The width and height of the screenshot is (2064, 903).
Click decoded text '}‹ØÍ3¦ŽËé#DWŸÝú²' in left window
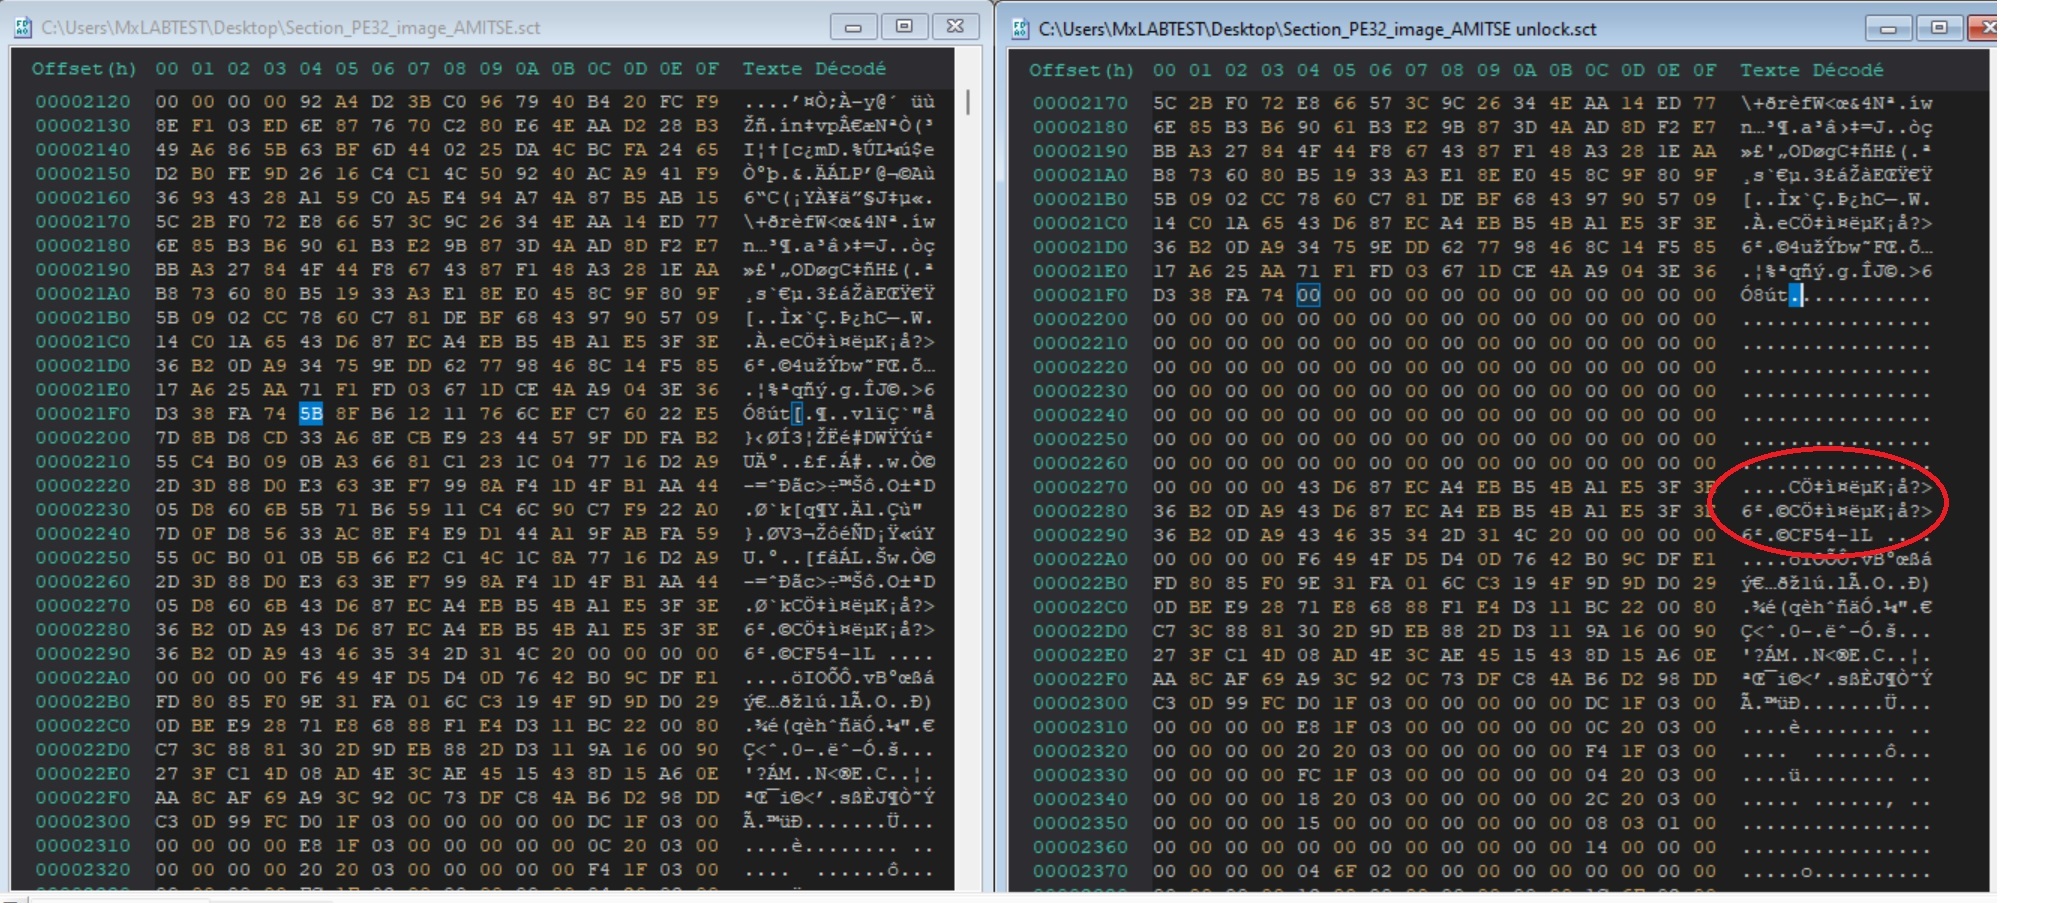point(839,437)
